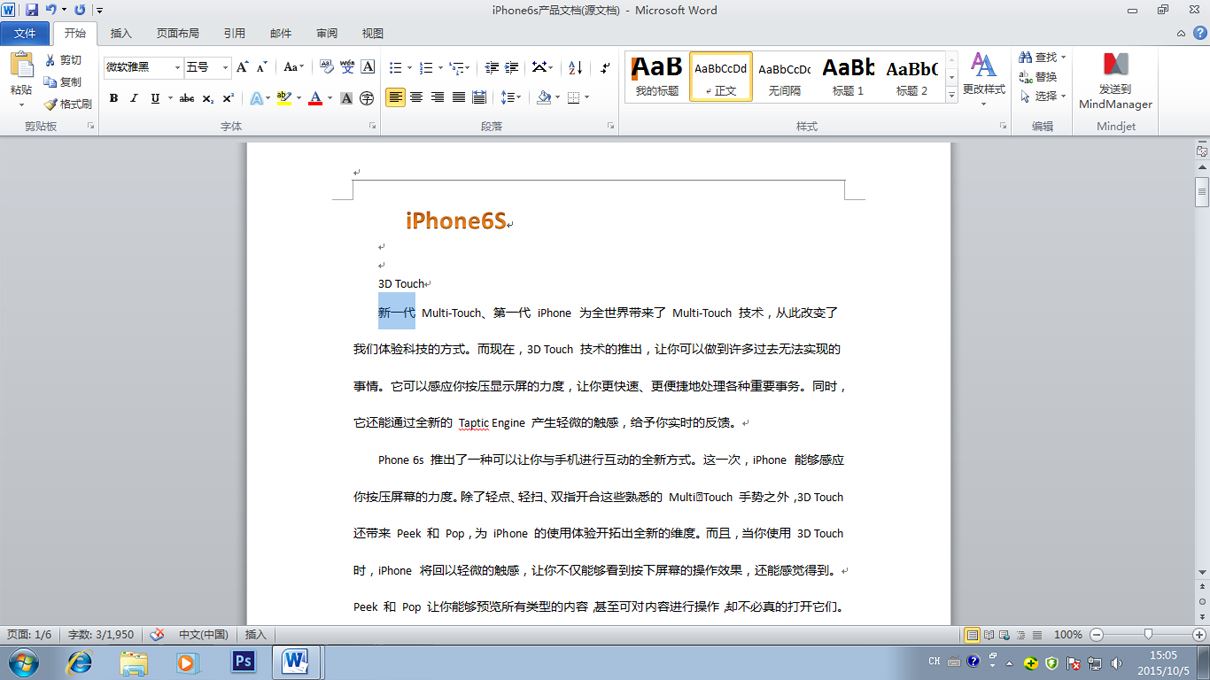Switch to the 审阅 Review tab
This screenshot has width=1210, height=680.
pyautogui.click(x=327, y=33)
